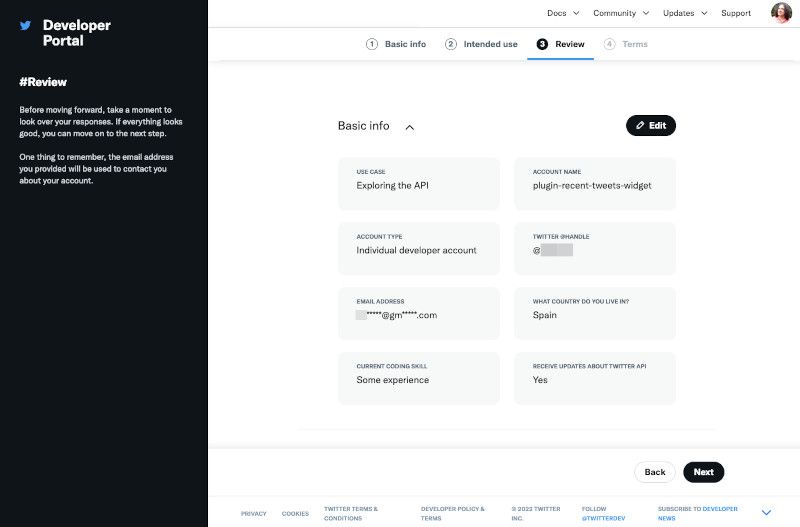Click 'Yes' receive updates value
Viewport: 800px width, 527px height.
[540, 380]
